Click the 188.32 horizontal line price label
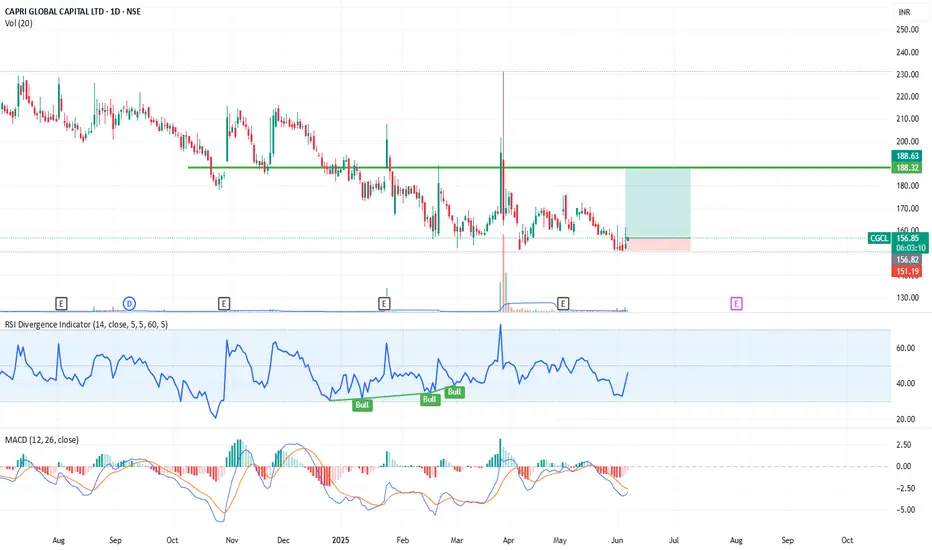This screenshot has width=932, height=550. click(908, 168)
